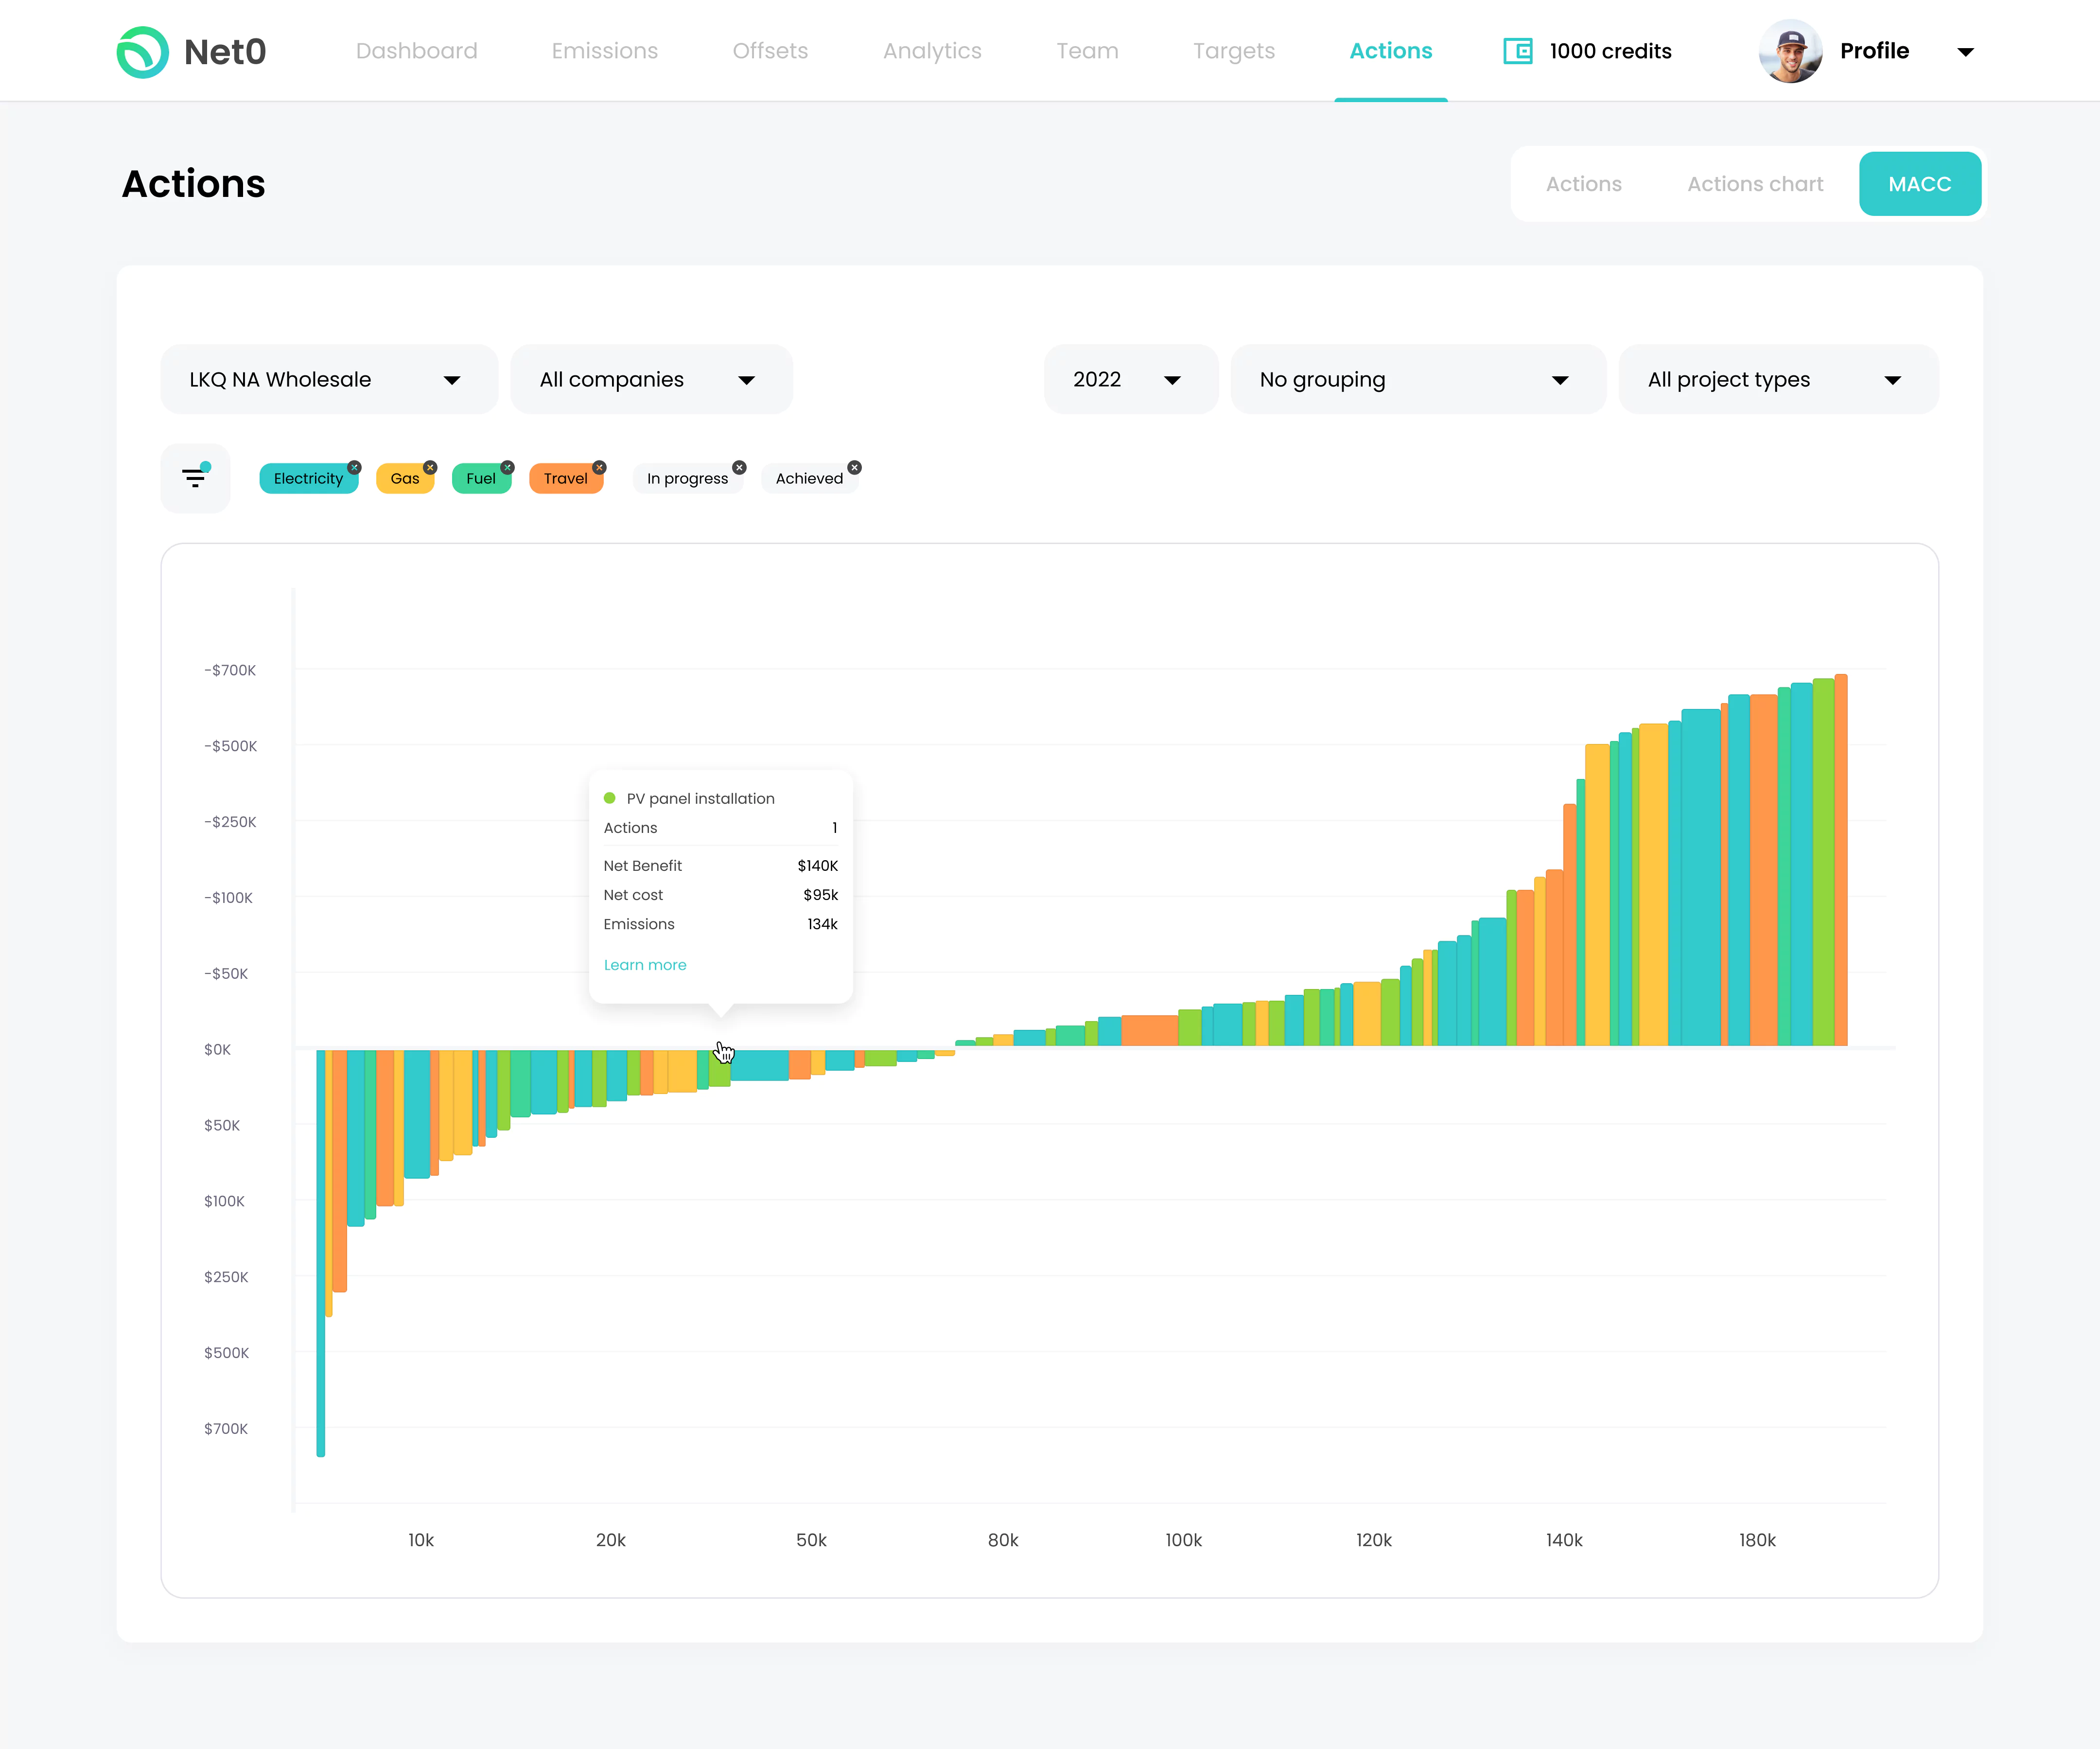This screenshot has width=2100, height=1749.
Task: Click the Learn more link in tooltip
Action: point(645,965)
